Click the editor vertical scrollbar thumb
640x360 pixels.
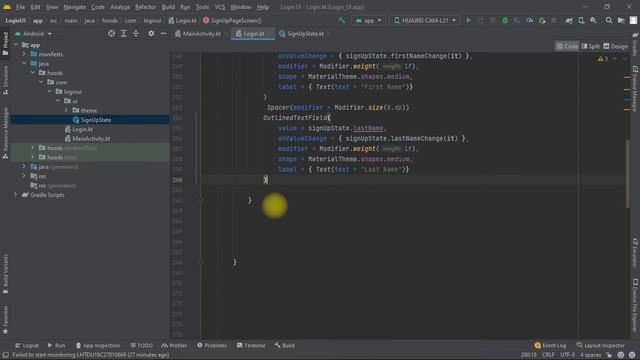[x=627, y=174]
